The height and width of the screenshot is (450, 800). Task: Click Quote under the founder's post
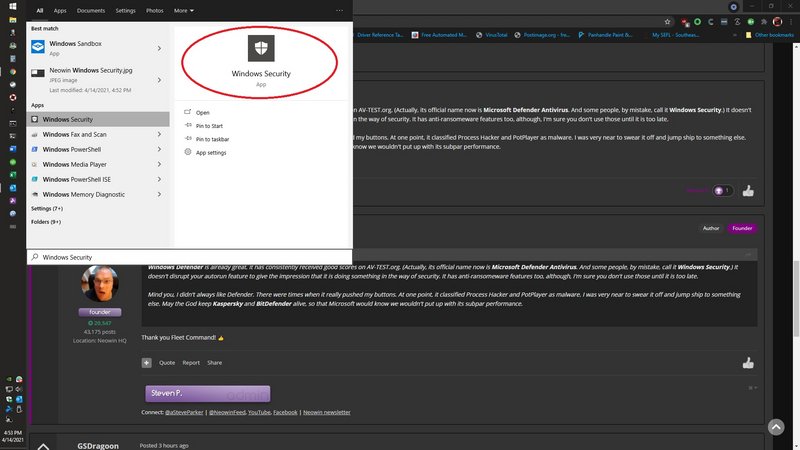tap(167, 363)
